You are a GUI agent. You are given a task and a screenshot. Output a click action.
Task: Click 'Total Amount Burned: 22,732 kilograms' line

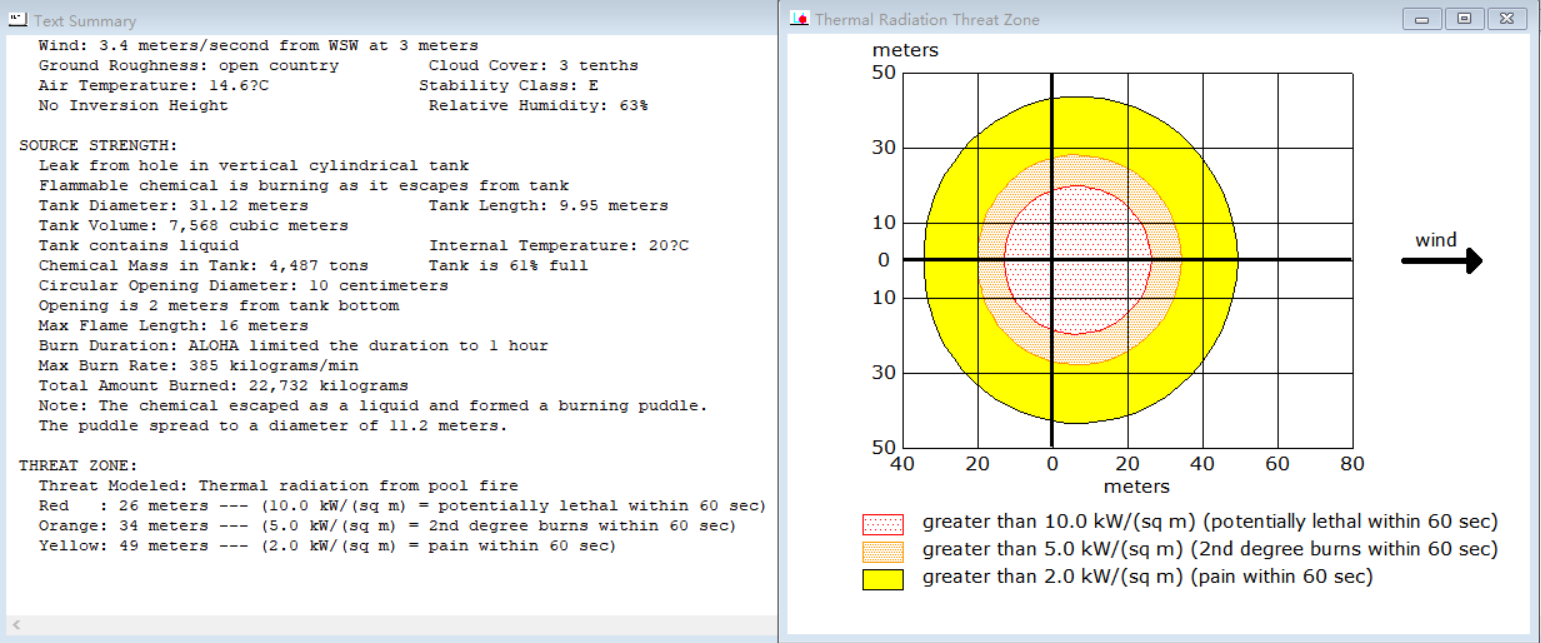pyautogui.click(x=223, y=386)
